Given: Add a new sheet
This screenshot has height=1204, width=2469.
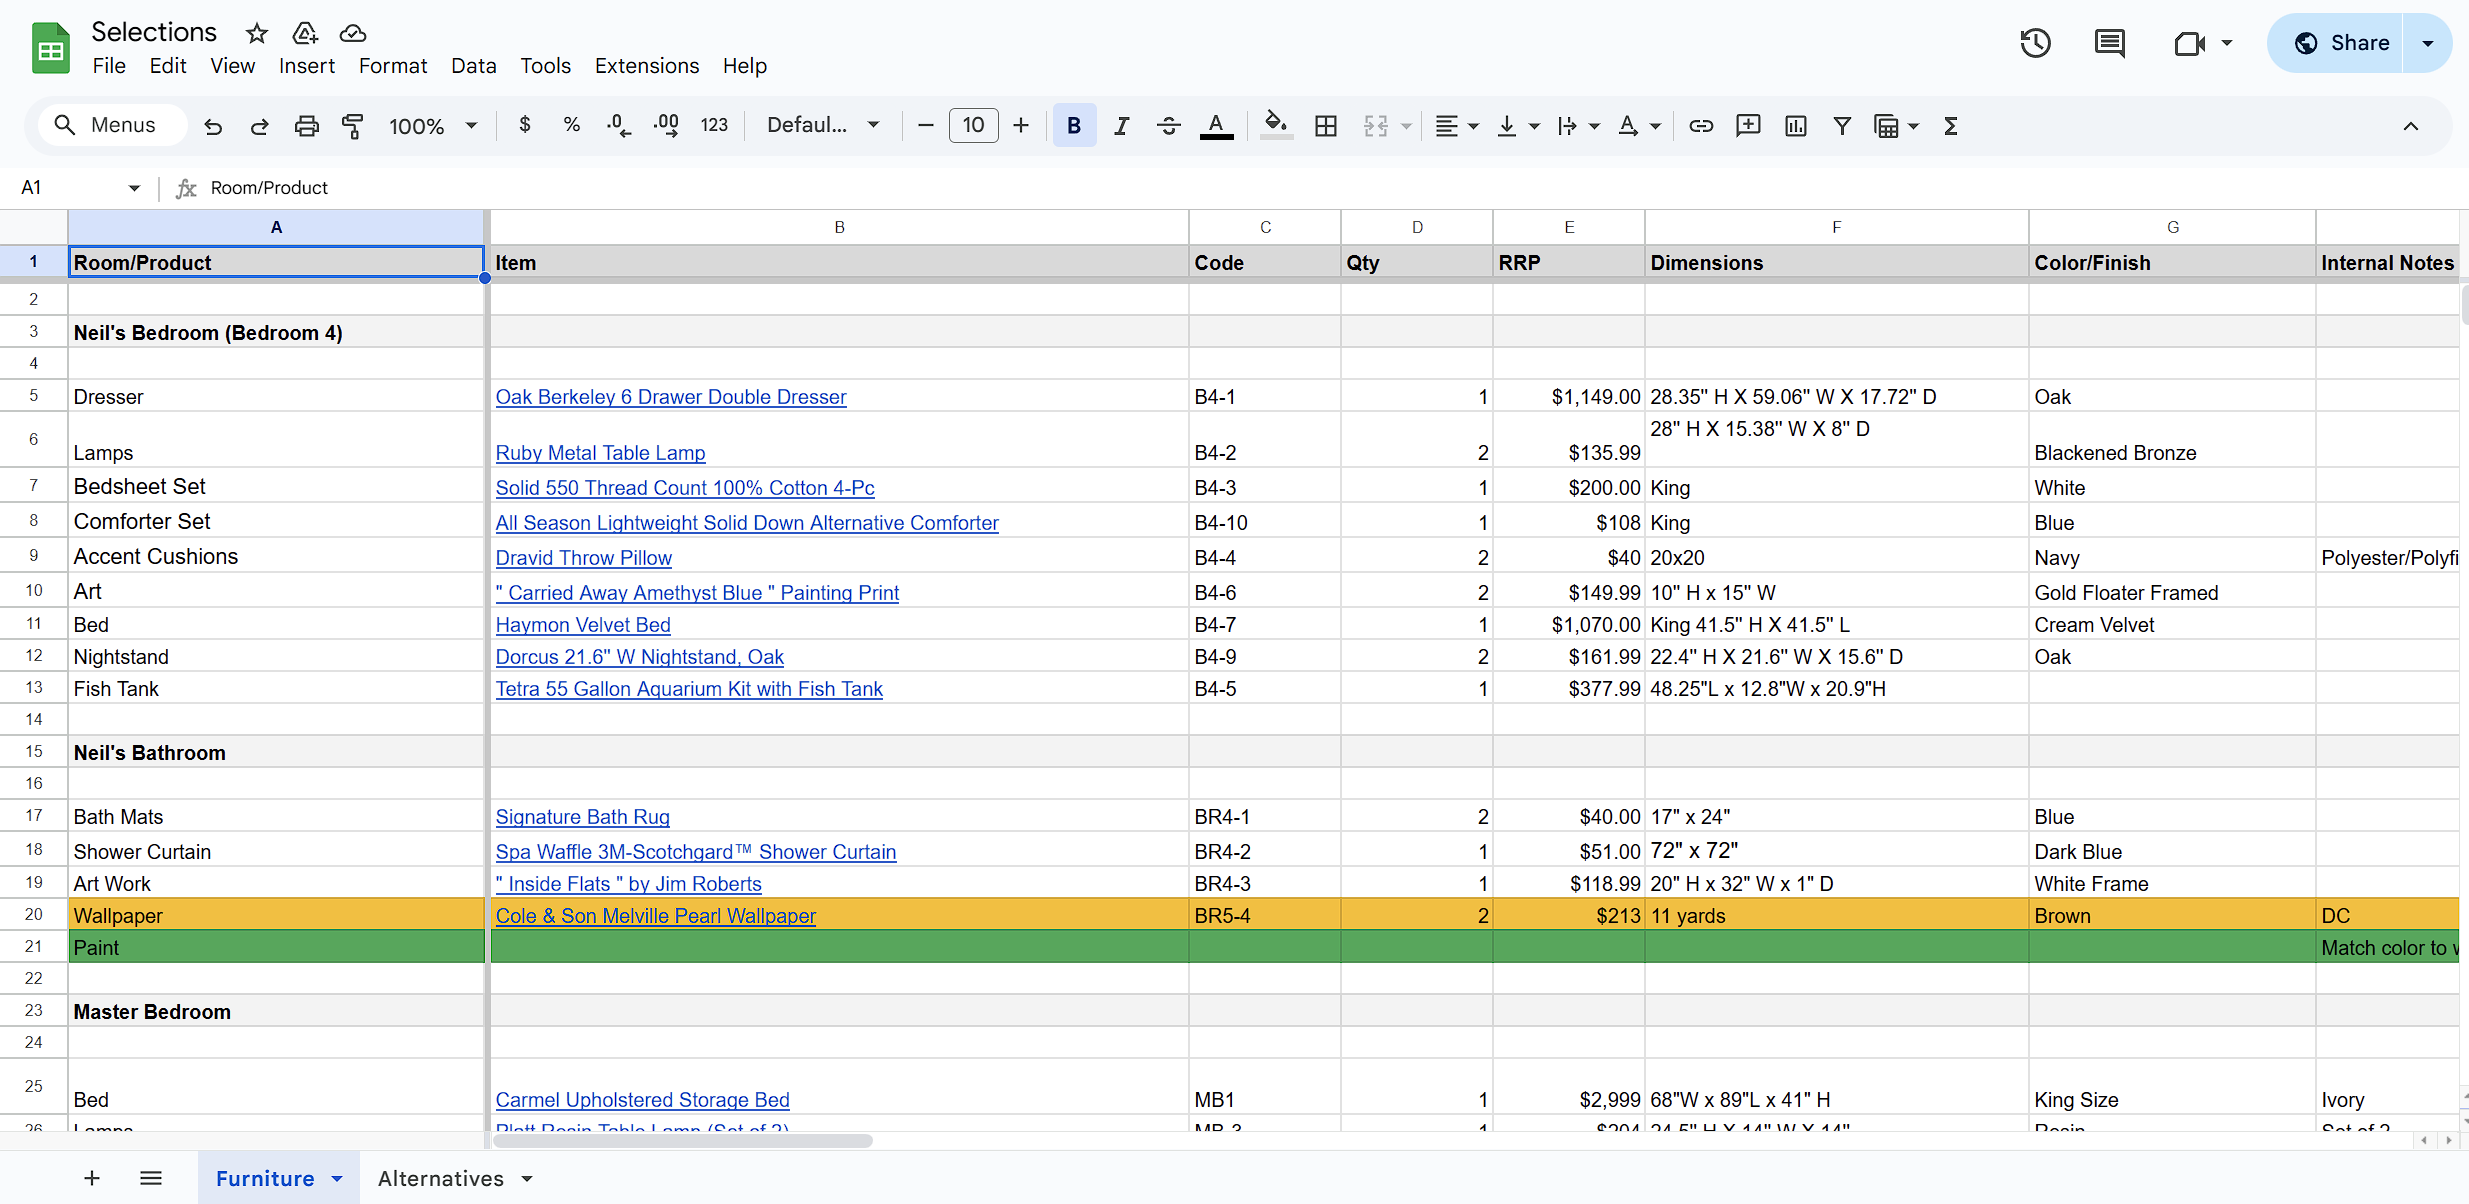Looking at the screenshot, I should (x=92, y=1178).
